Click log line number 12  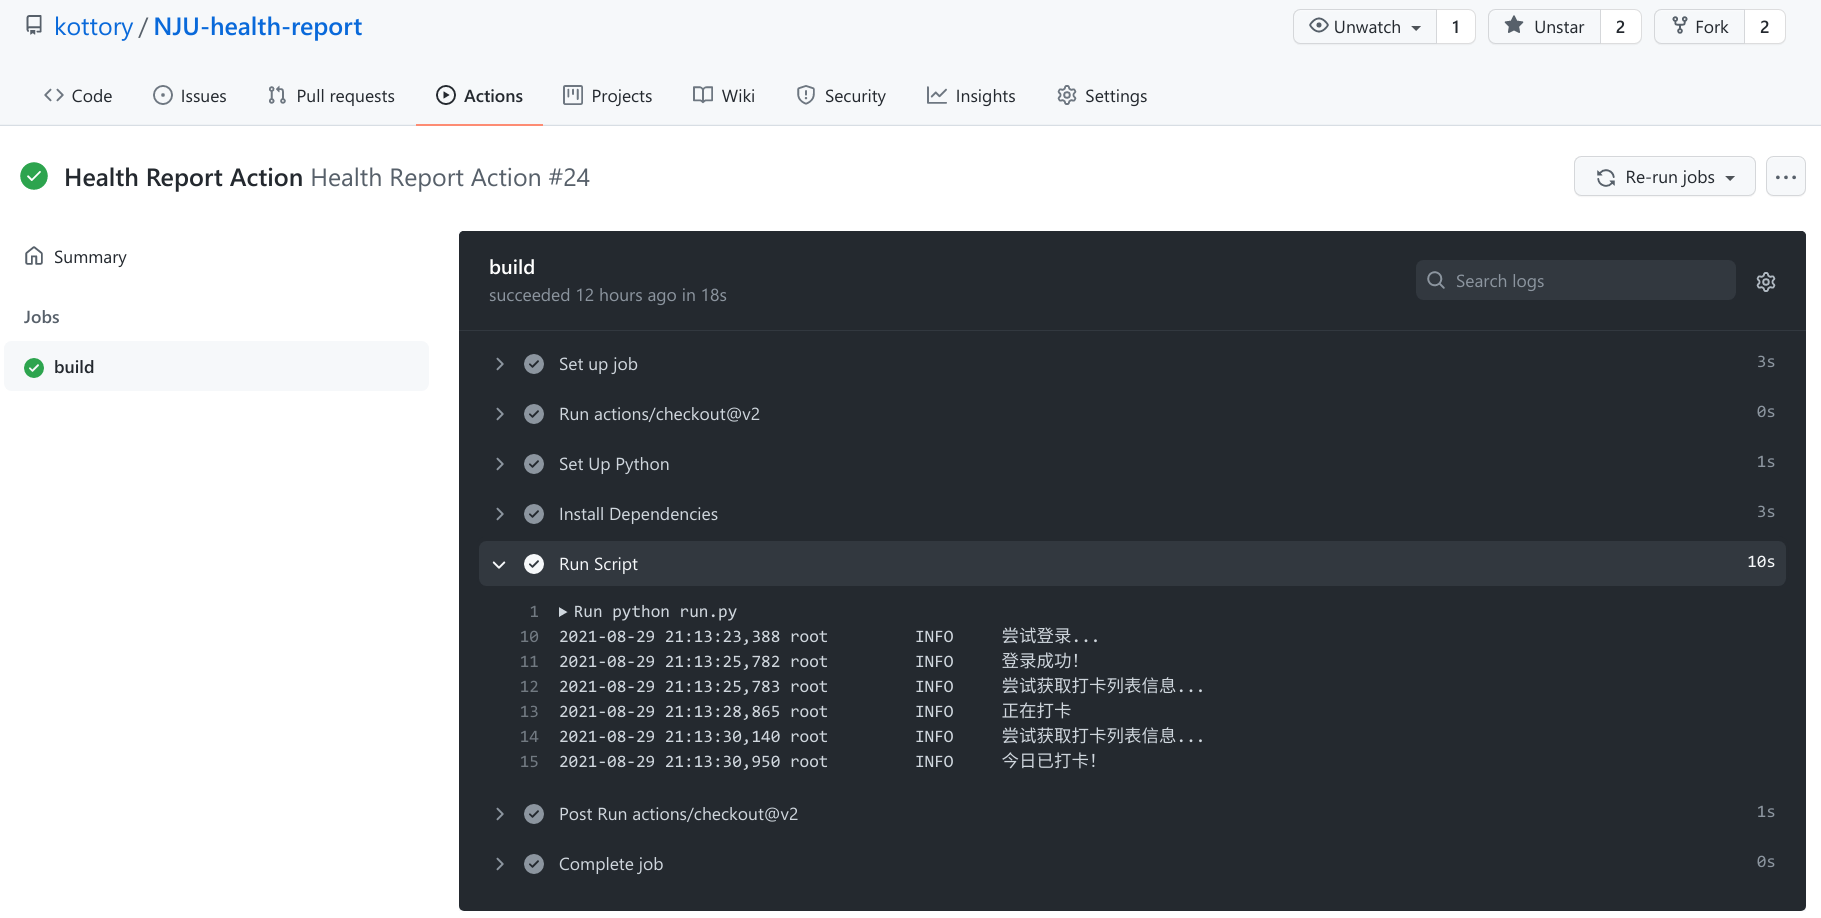[529, 687]
